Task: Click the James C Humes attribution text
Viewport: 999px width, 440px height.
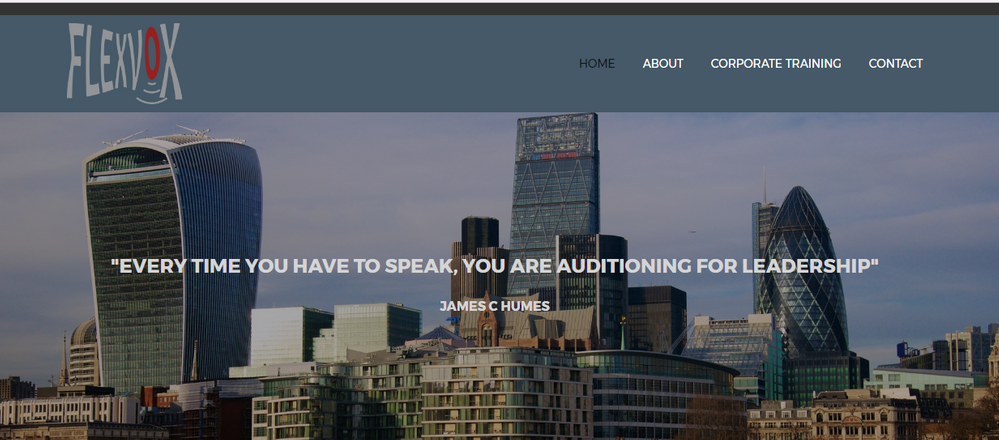Action: [x=494, y=306]
